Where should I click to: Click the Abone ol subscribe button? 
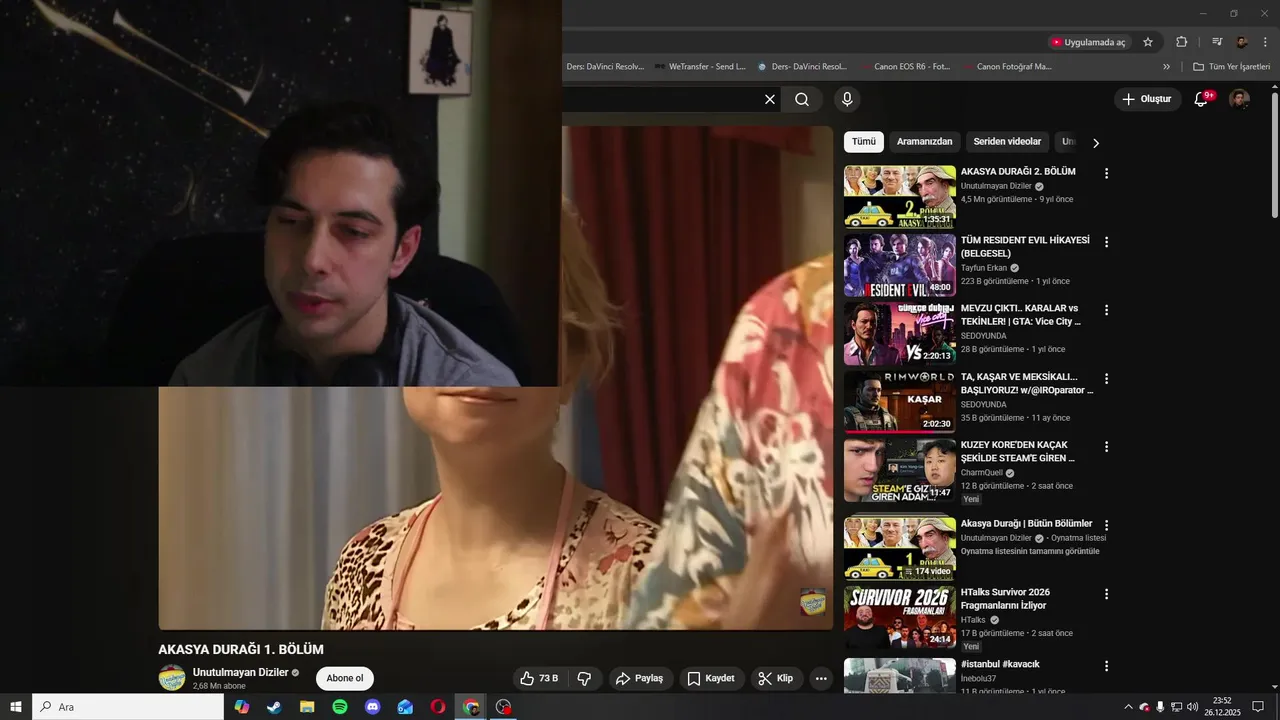point(345,678)
